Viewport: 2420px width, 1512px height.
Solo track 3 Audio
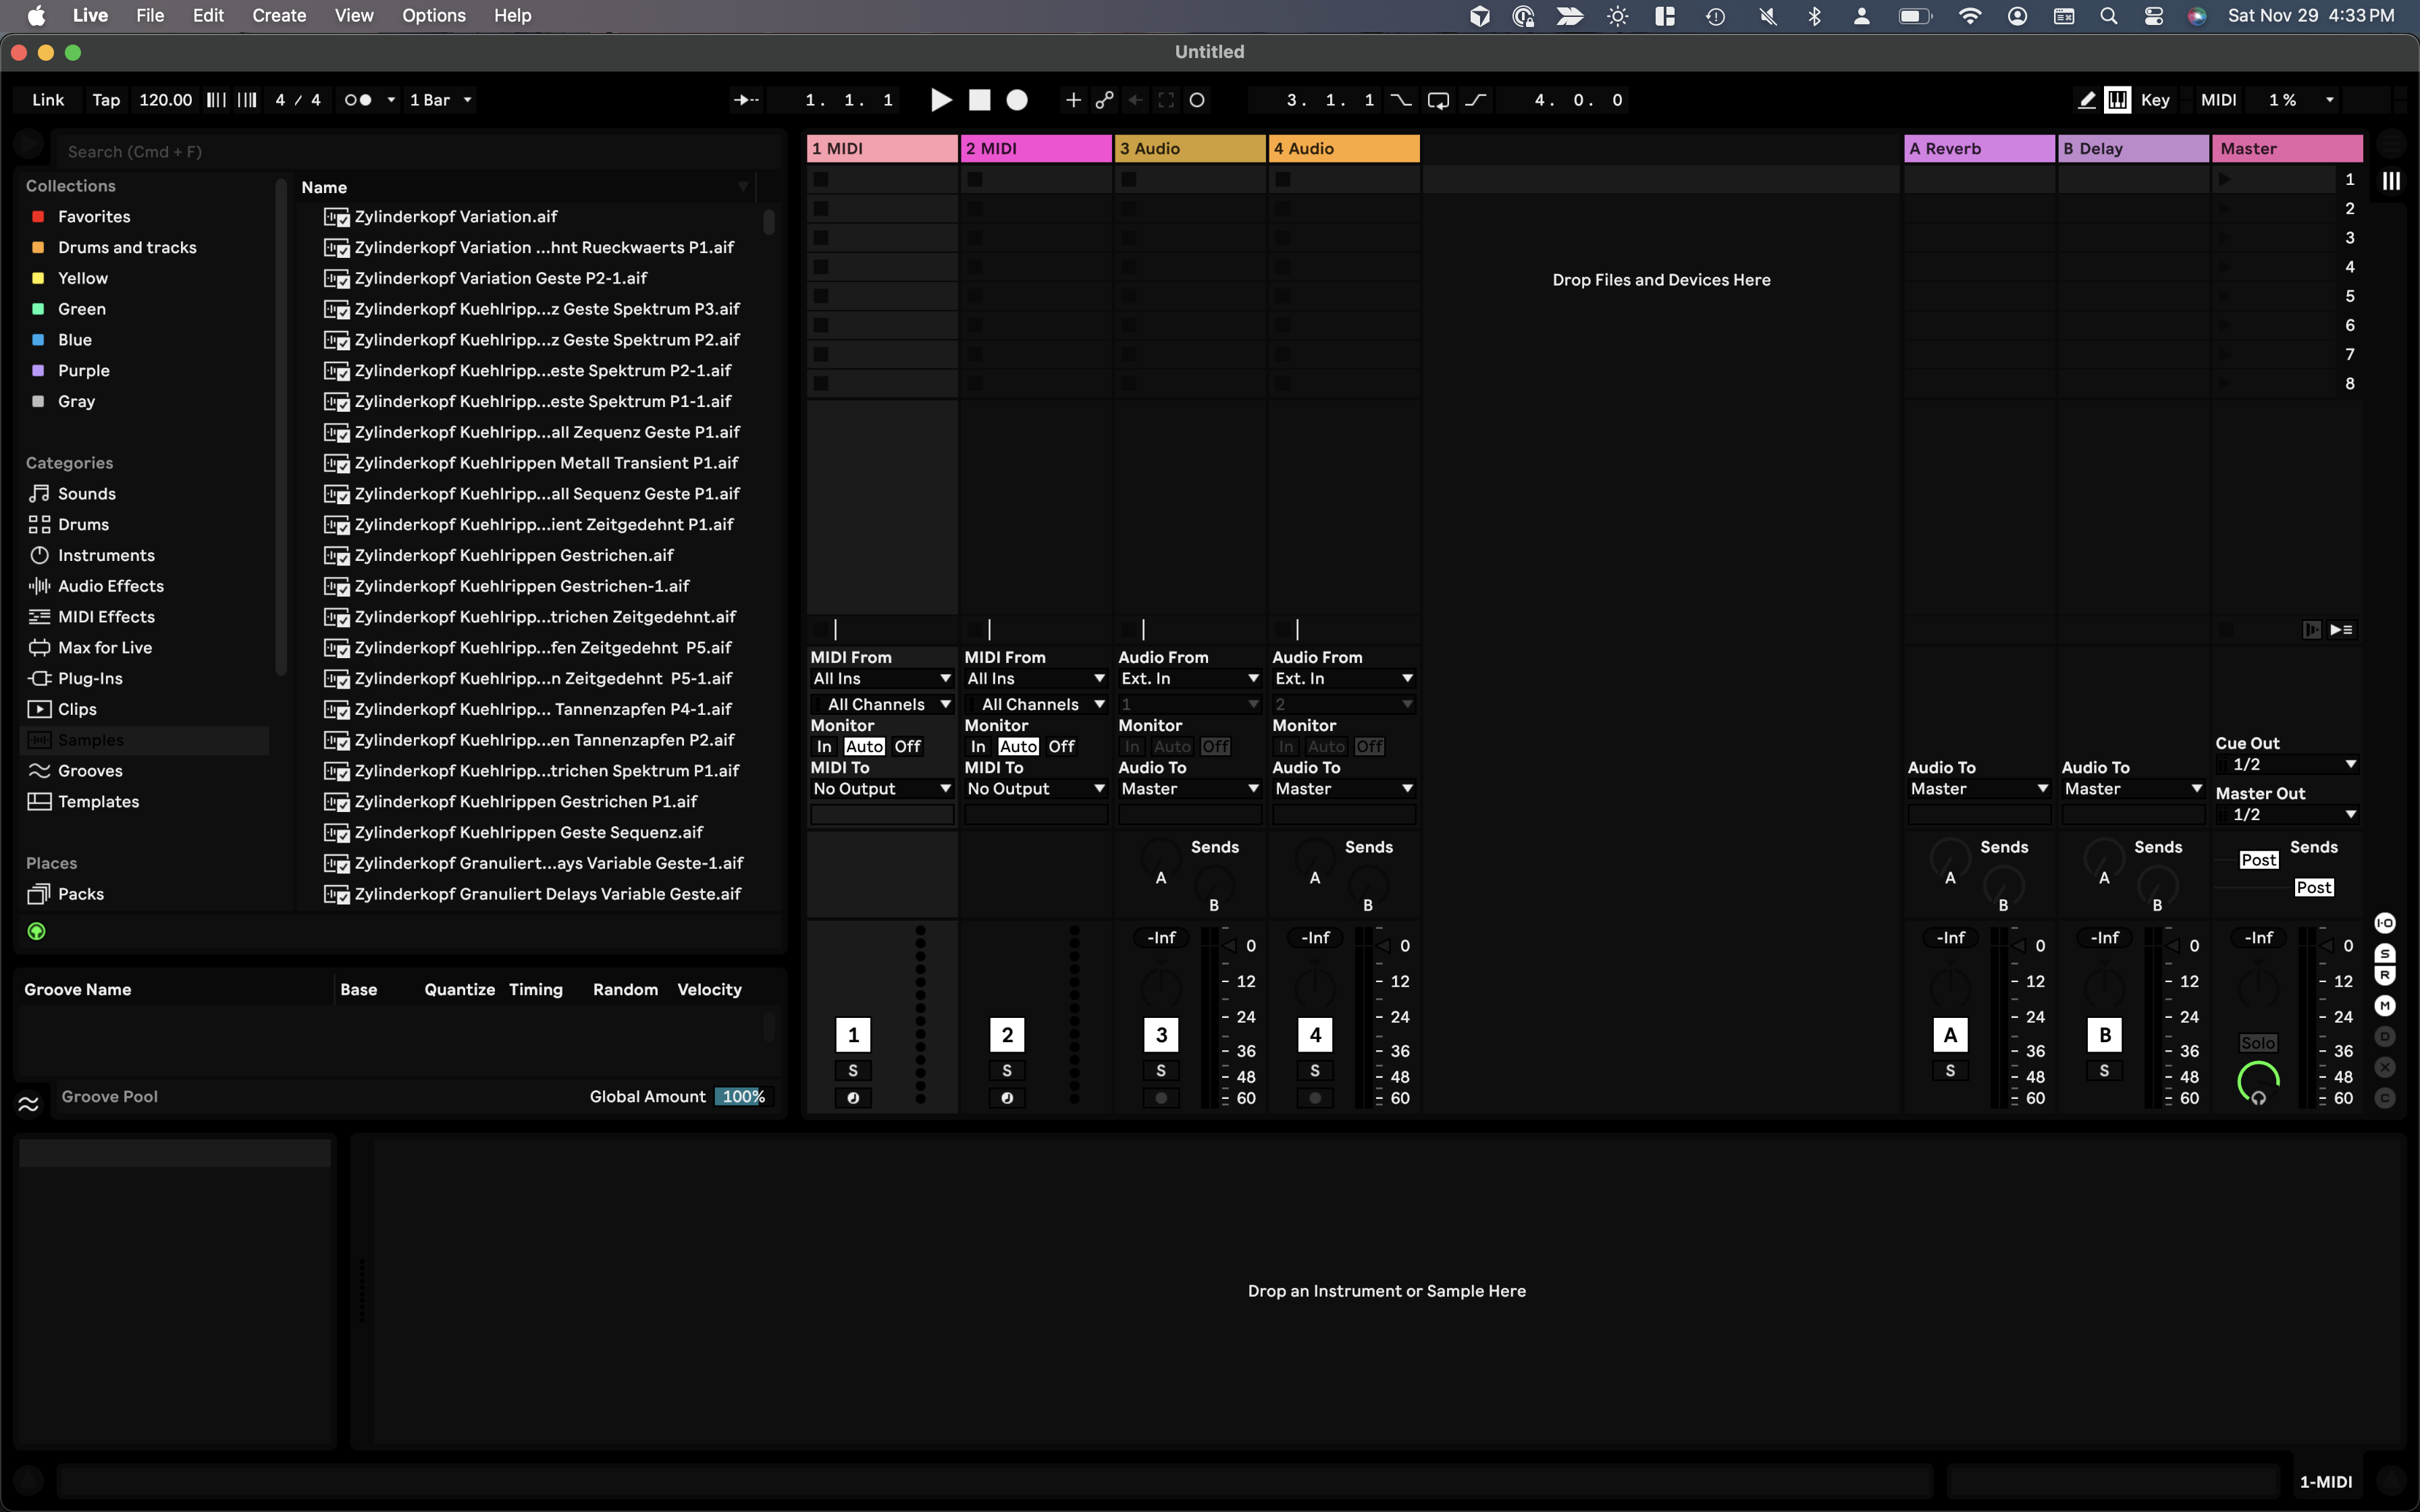click(x=1160, y=1071)
